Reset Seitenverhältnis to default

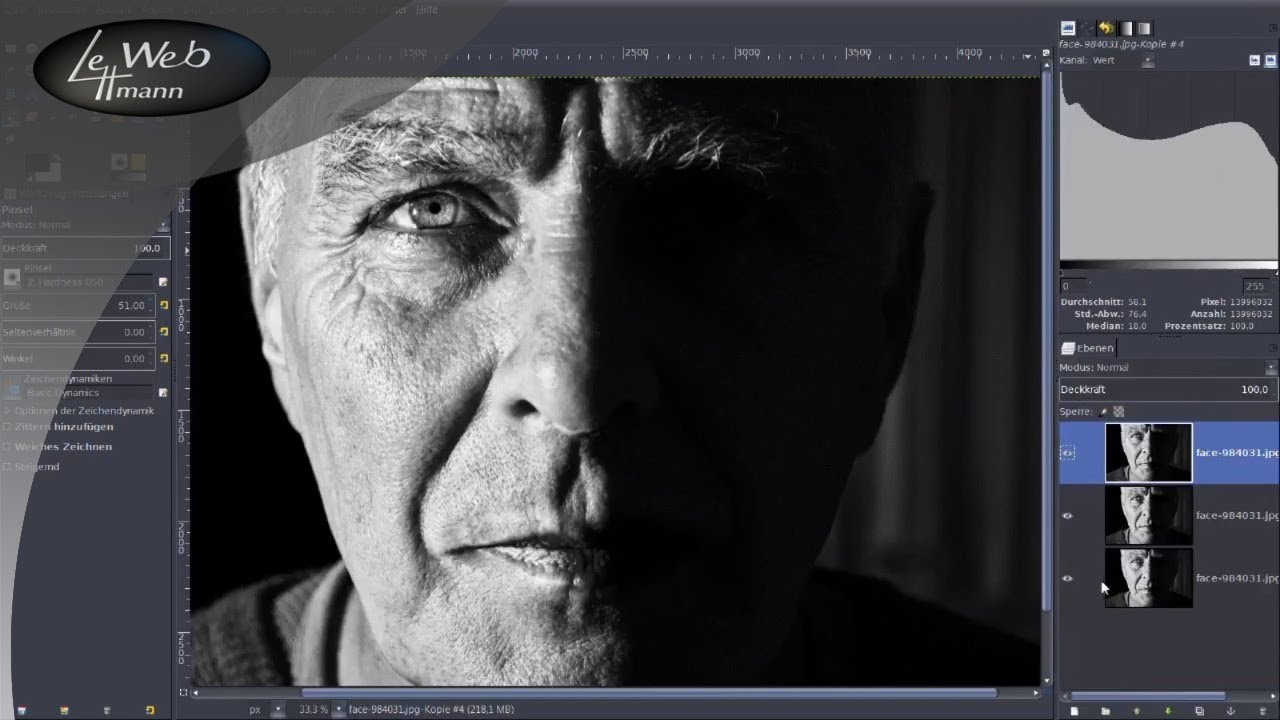[x=164, y=331]
